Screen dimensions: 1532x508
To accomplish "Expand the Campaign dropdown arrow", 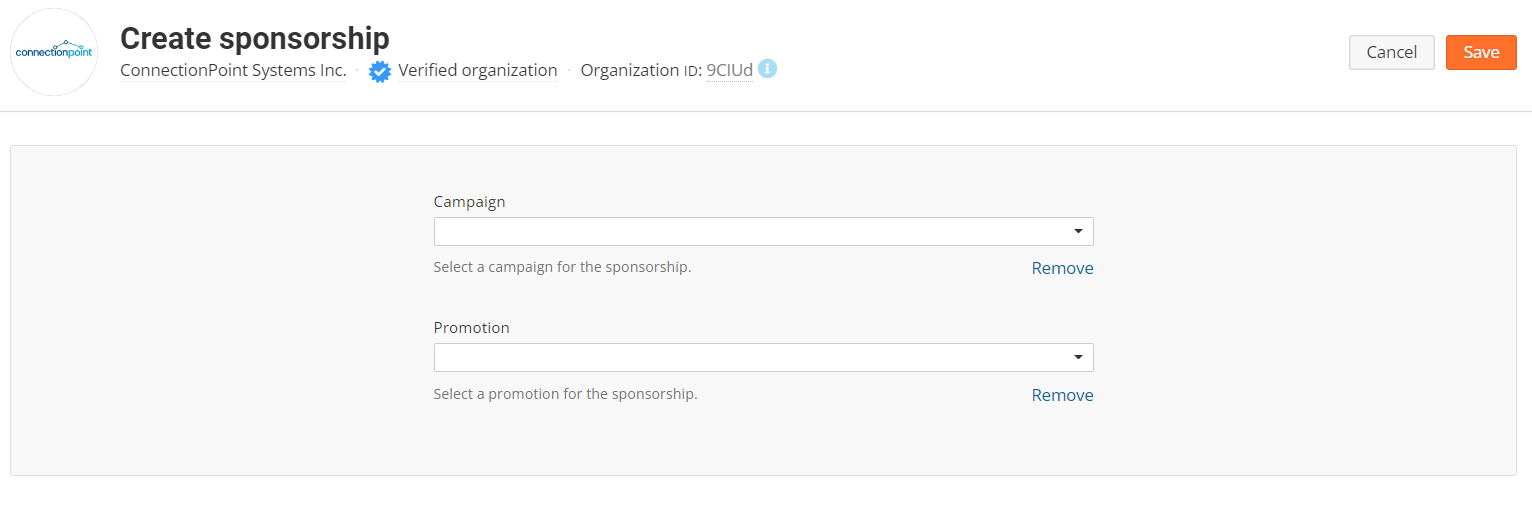I will point(1078,231).
